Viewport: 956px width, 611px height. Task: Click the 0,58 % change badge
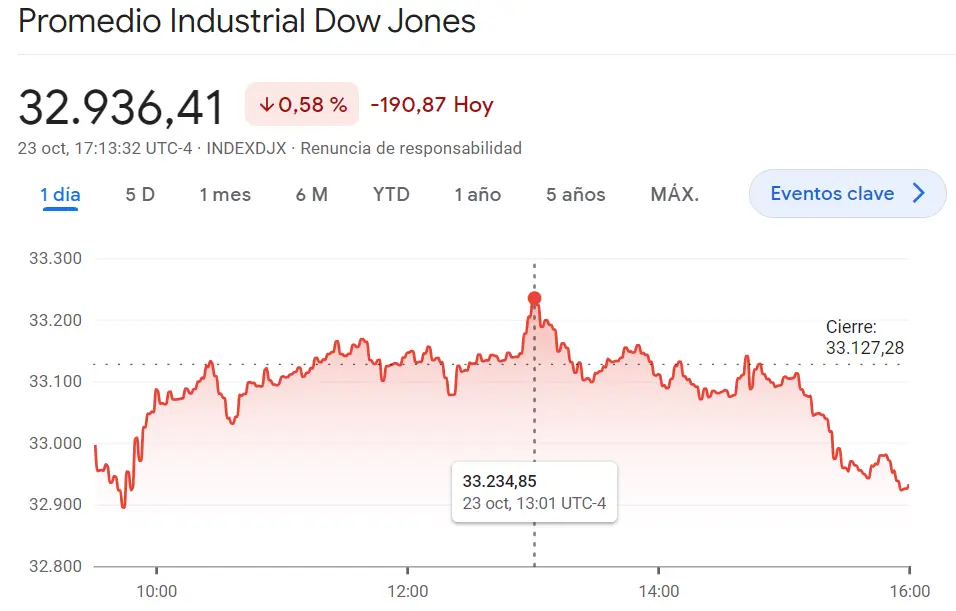301,104
